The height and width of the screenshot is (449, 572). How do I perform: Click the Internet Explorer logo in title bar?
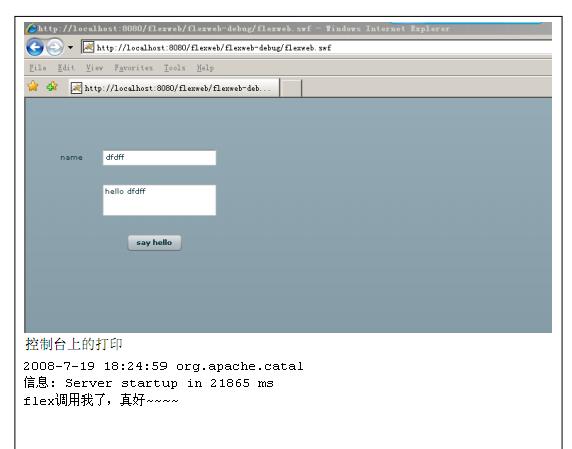click(x=31, y=28)
